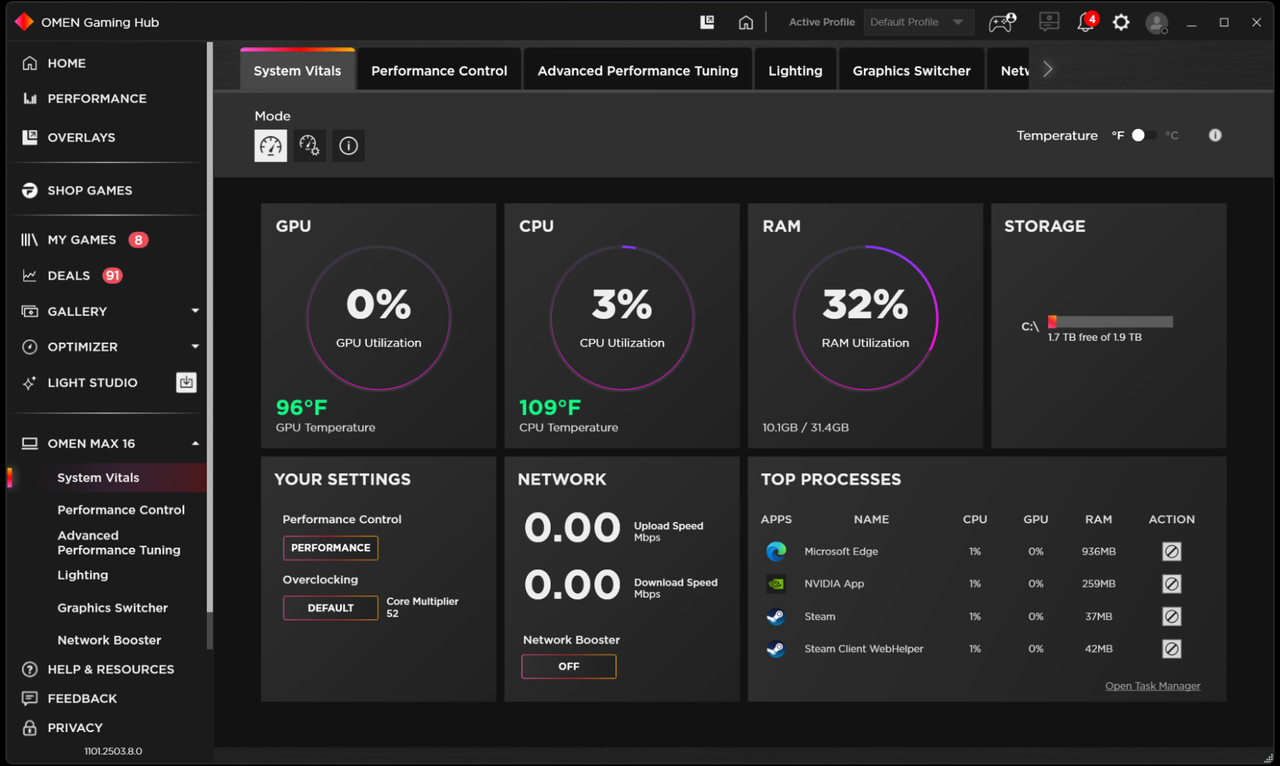
Task: Click the home icon in the title bar
Action: [x=745, y=22]
